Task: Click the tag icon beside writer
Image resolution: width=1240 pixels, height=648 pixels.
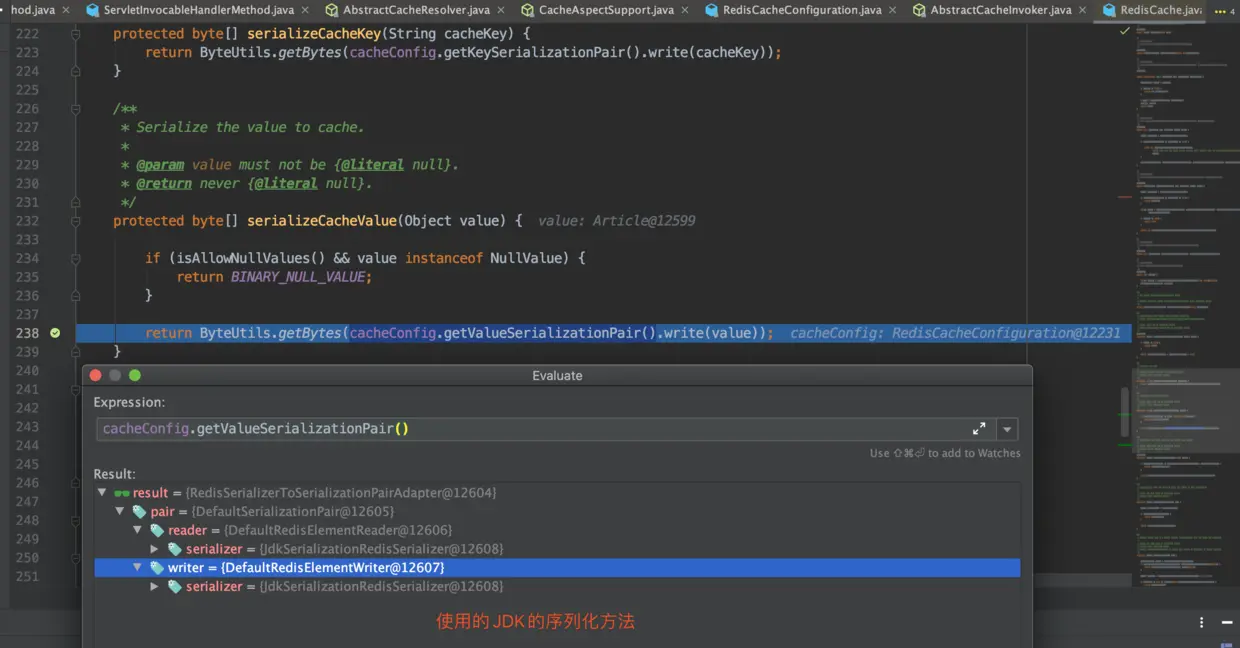Action: tap(157, 568)
